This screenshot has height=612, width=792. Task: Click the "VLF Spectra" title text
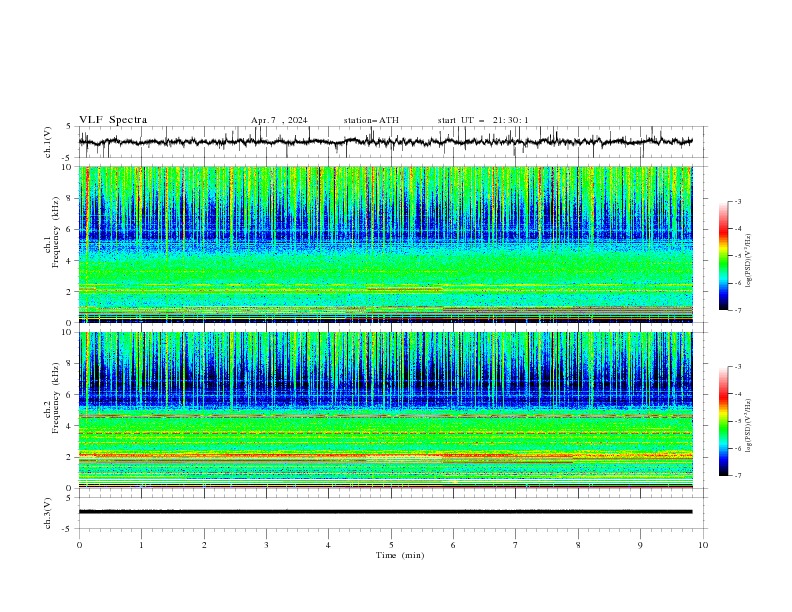coord(113,120)
